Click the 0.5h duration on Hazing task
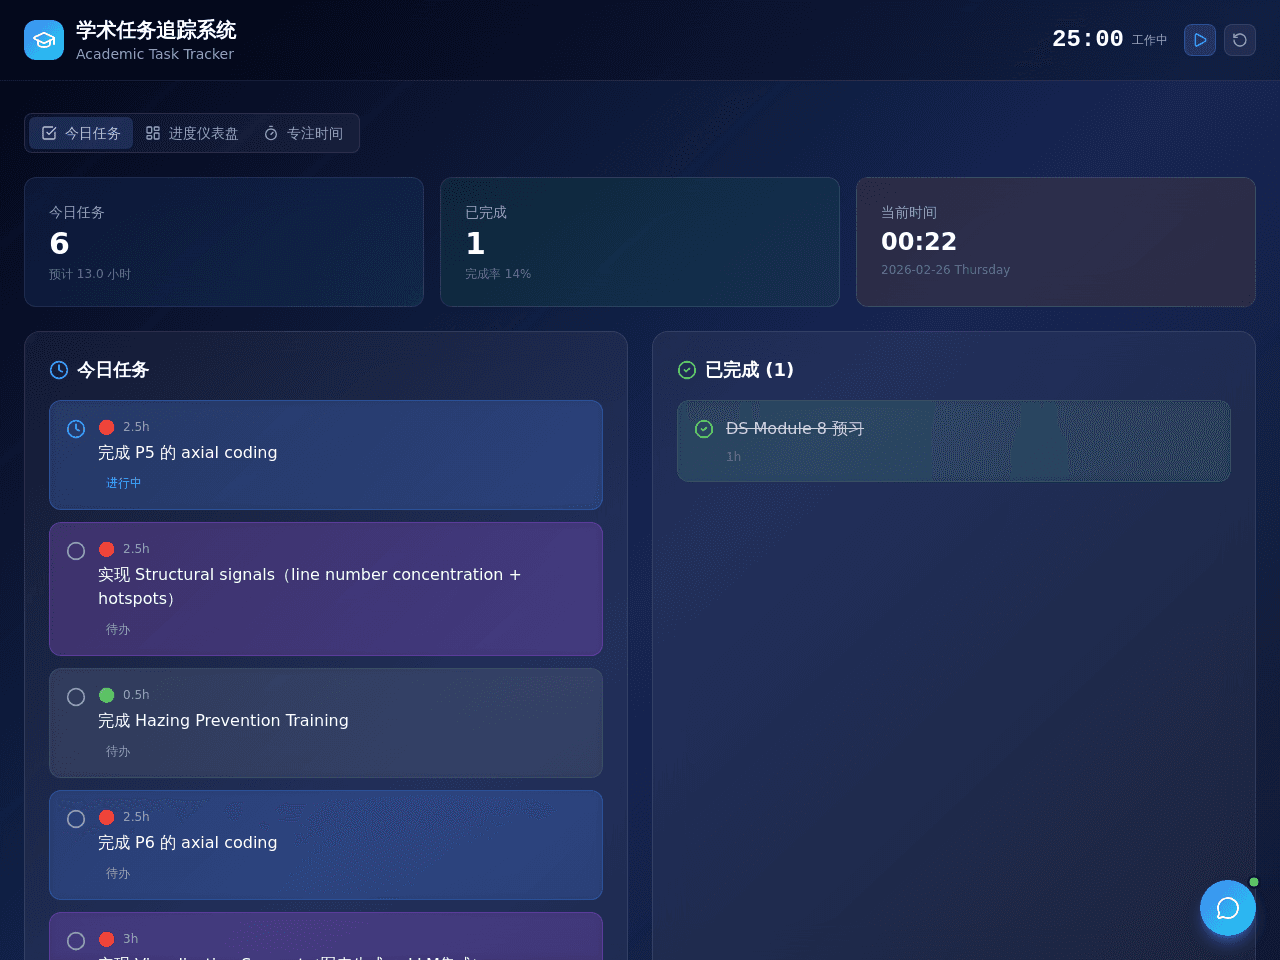The height and width of the screenshot is (960, 1280). [136, 695]
